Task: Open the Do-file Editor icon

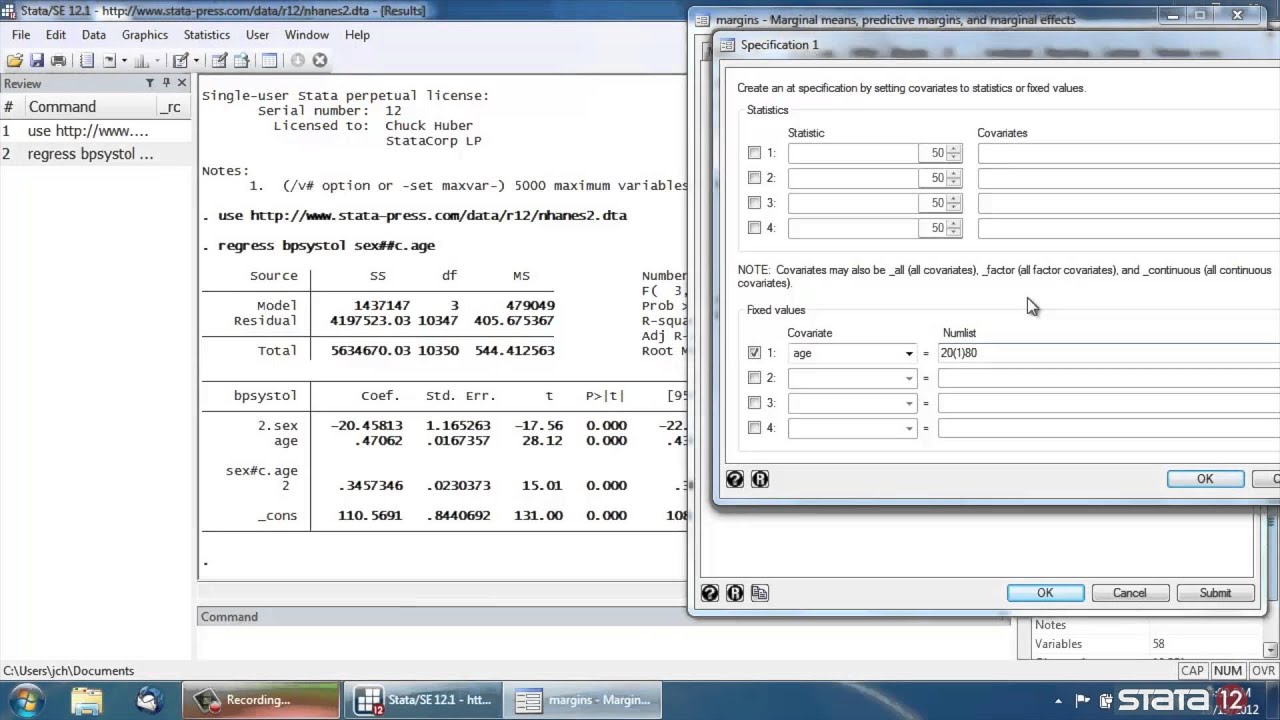Action: coord(181,60)
